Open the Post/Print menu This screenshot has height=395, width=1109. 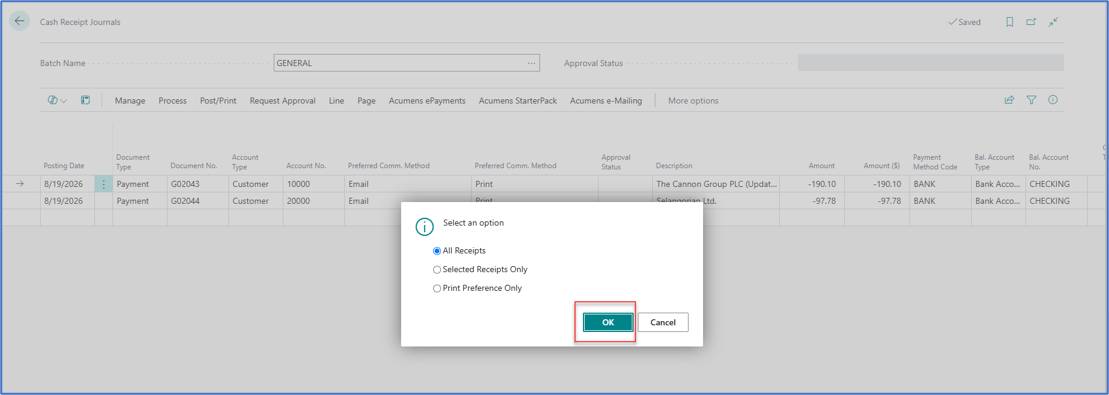(x=219, y=101)
